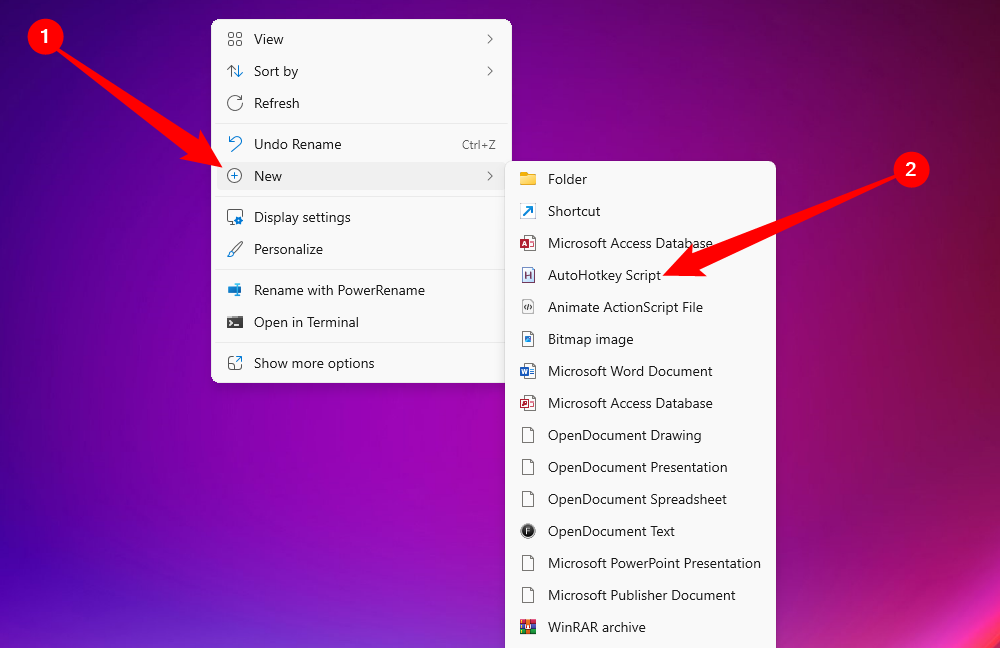Screen dimensions: 1000x648
Task: Click the AutoHotkey Script H icon
Action: (x=528, y=275)
